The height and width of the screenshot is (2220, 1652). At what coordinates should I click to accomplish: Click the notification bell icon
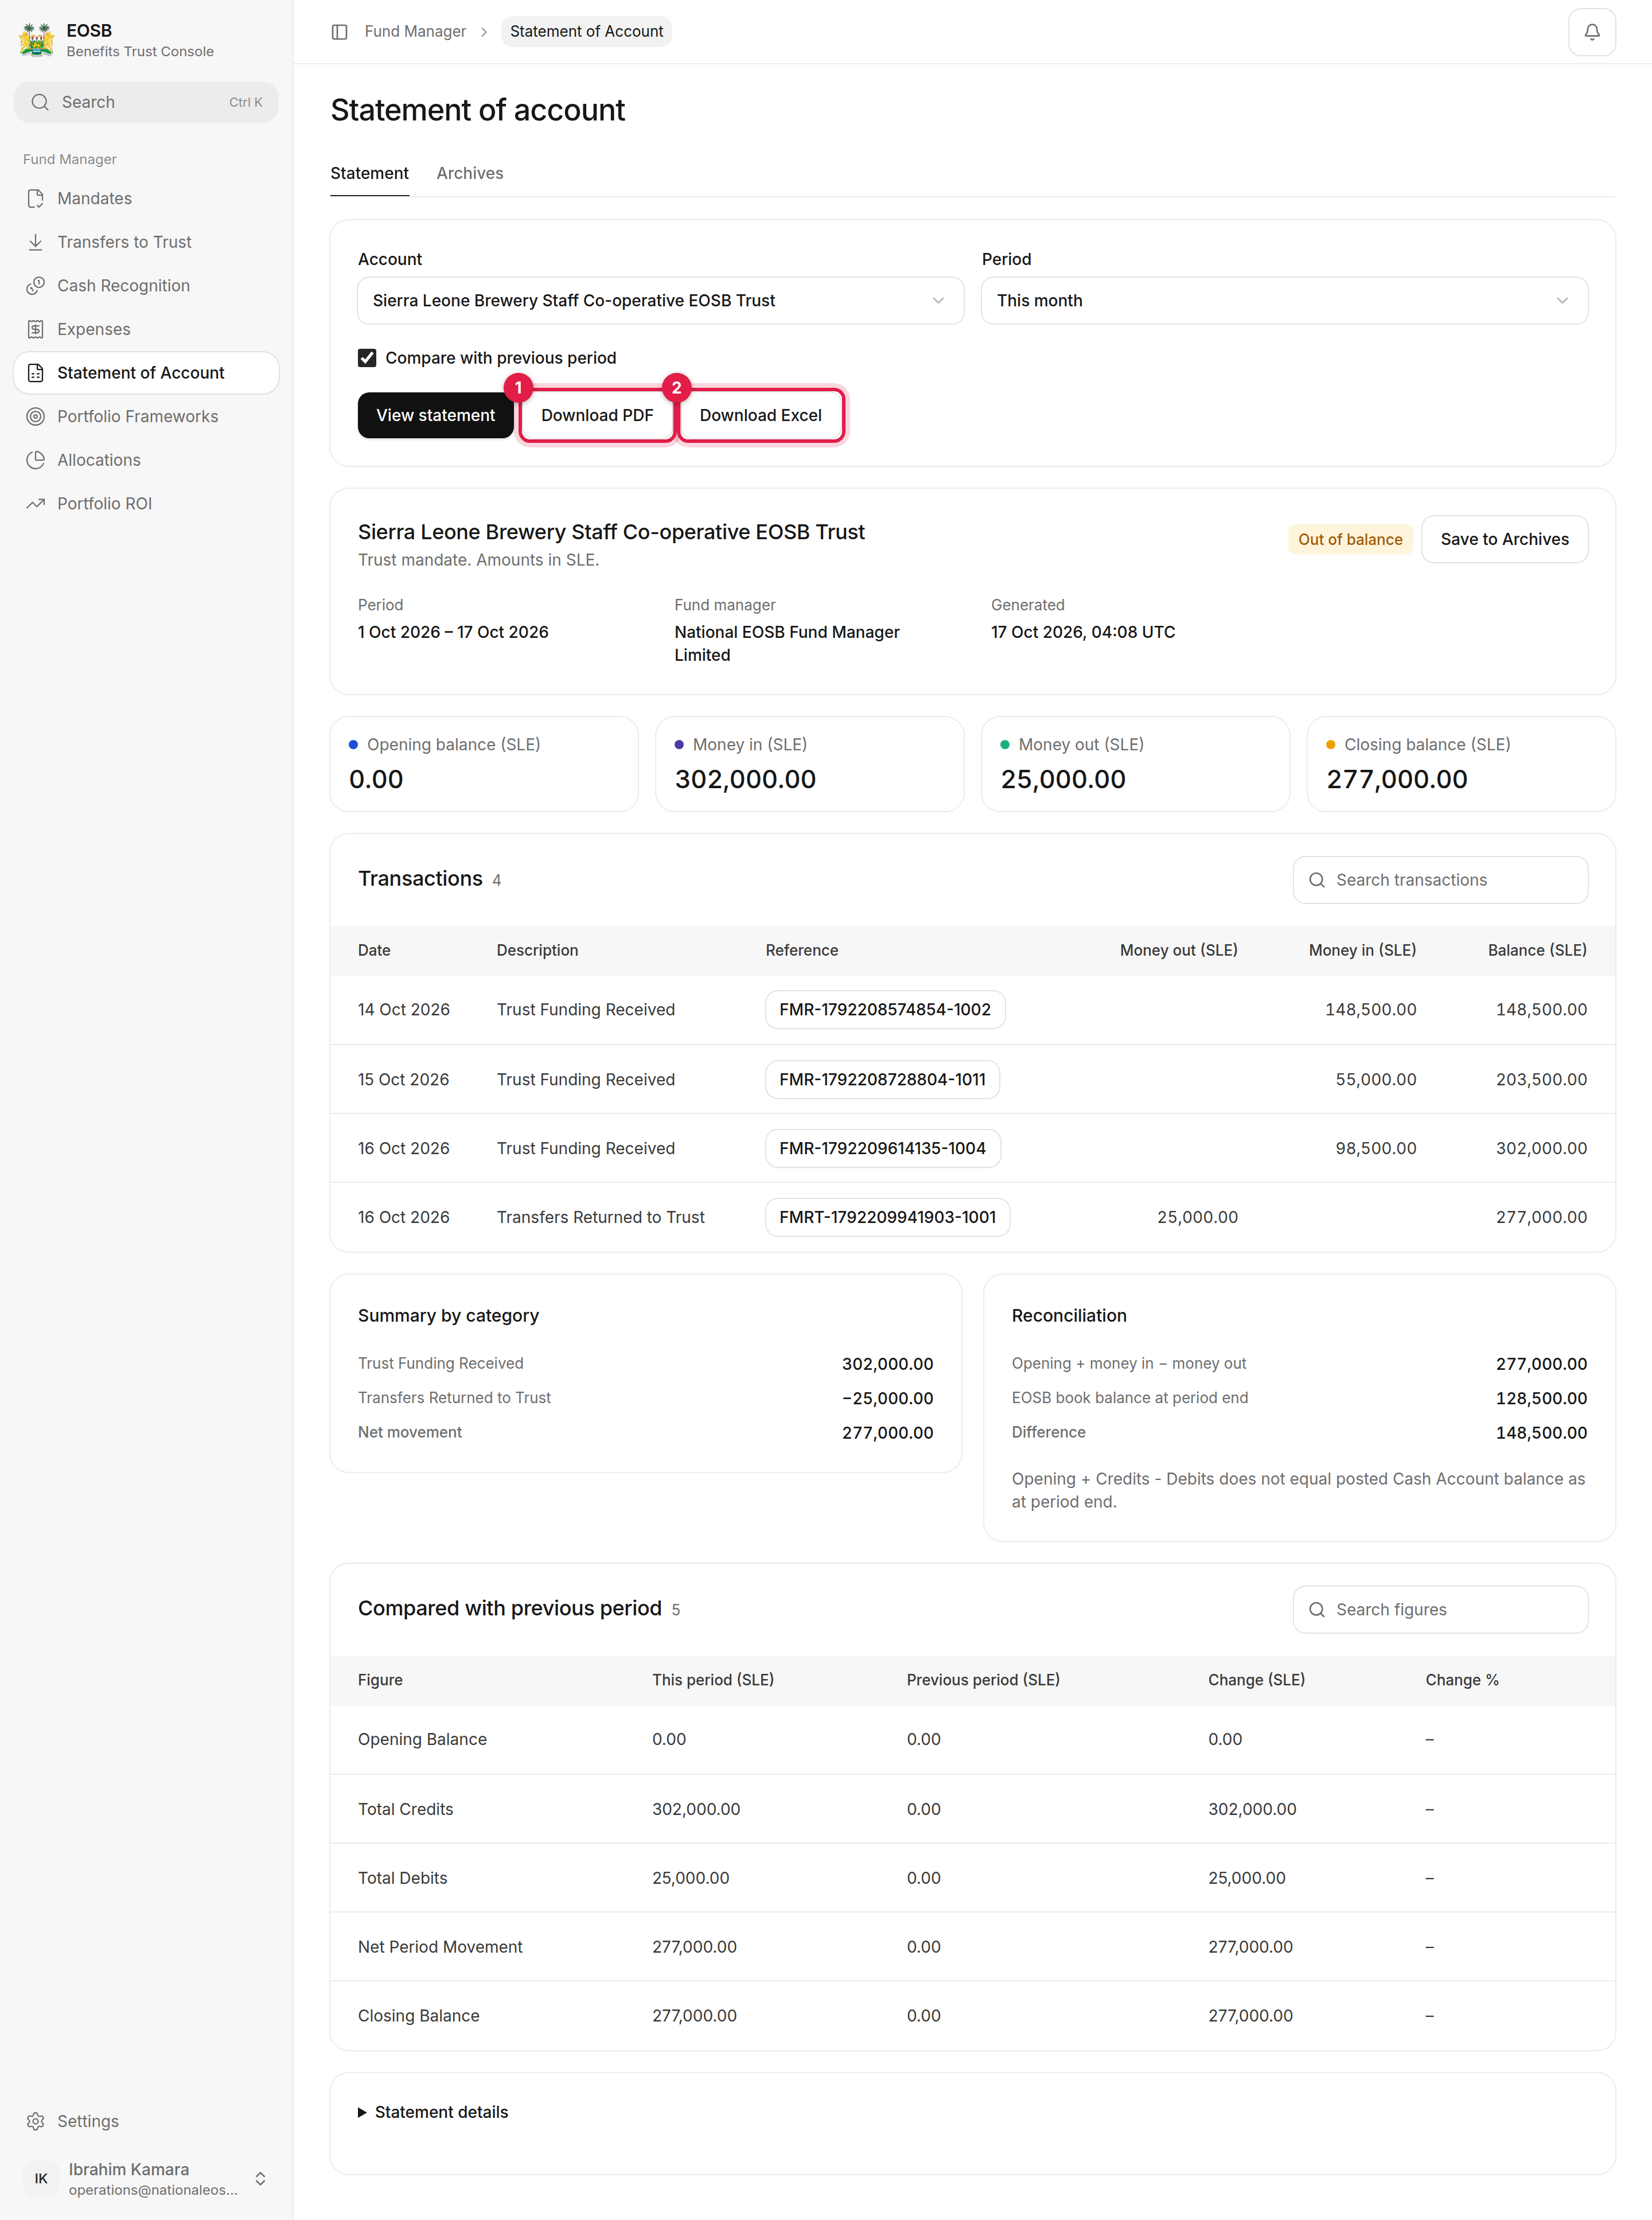click(1591, 32)
